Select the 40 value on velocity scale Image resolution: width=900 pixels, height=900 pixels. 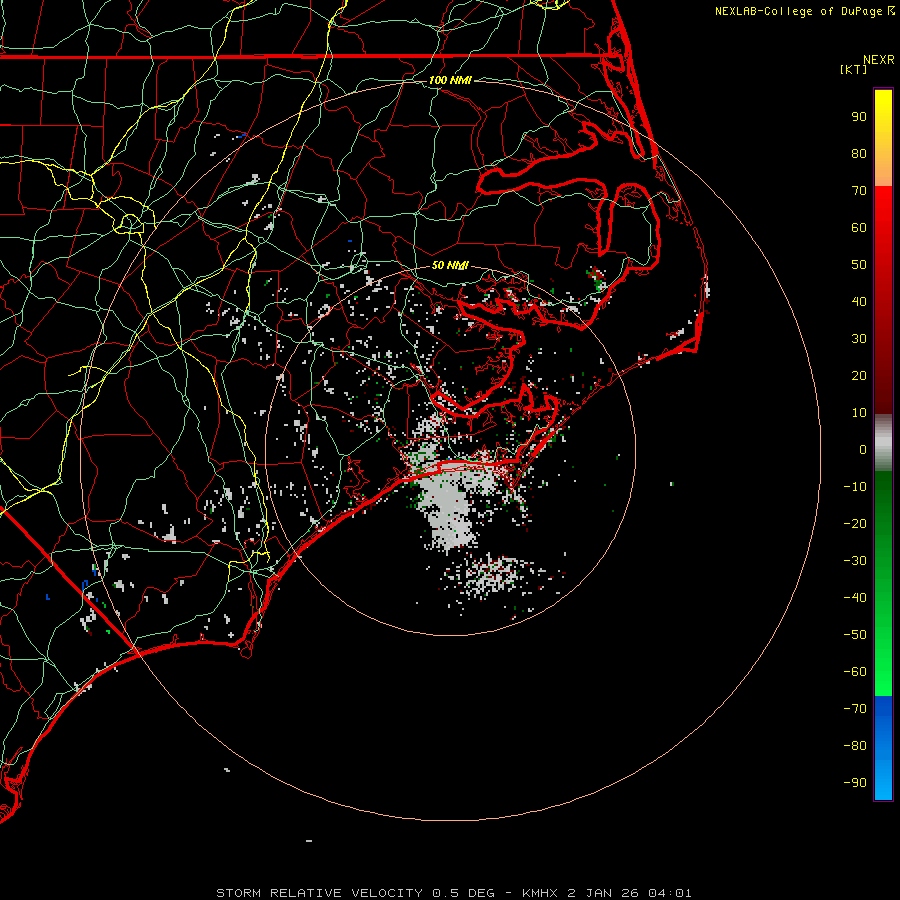click(x=859, y=302)
